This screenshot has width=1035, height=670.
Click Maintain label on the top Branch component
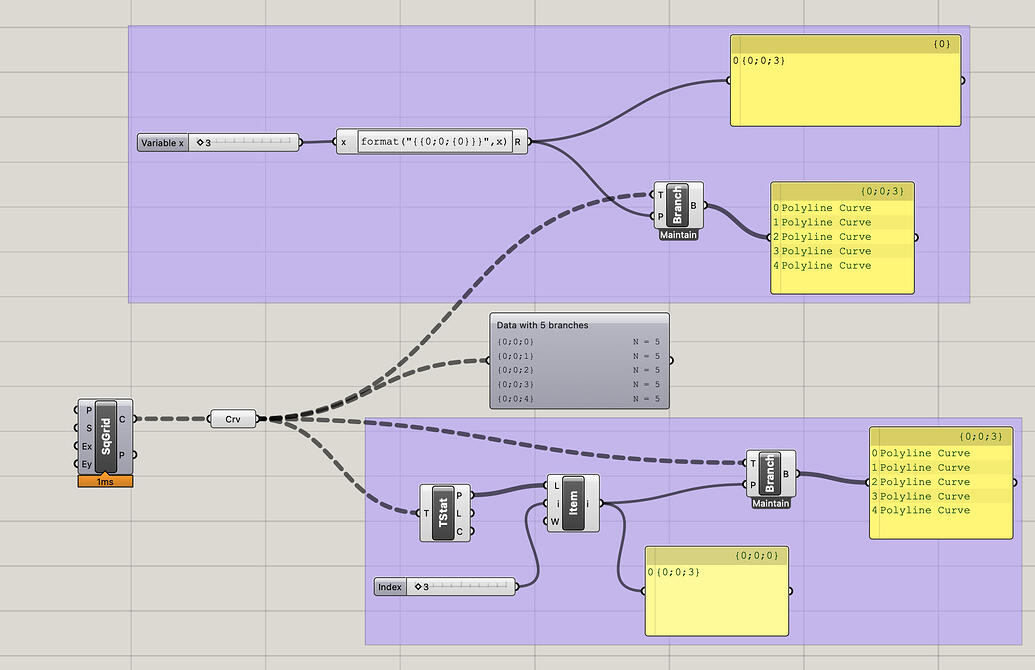click(x=678, y=234)
